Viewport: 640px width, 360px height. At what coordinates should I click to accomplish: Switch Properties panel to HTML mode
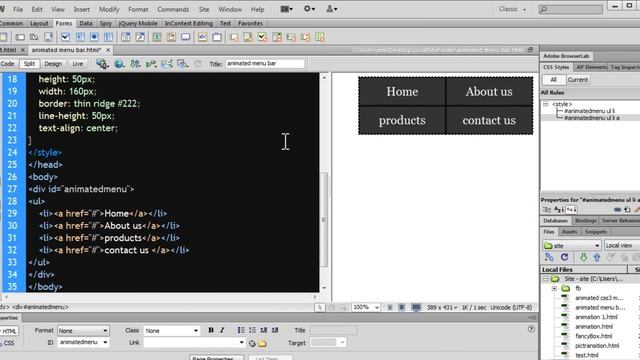pyautogui.click(x=9, y=331)
